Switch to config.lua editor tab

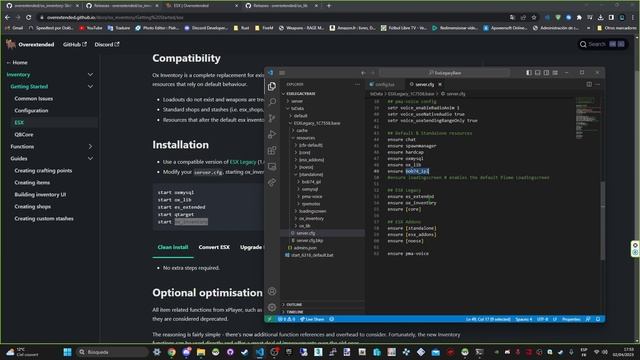pyautogui.click(x=384, y=84)
